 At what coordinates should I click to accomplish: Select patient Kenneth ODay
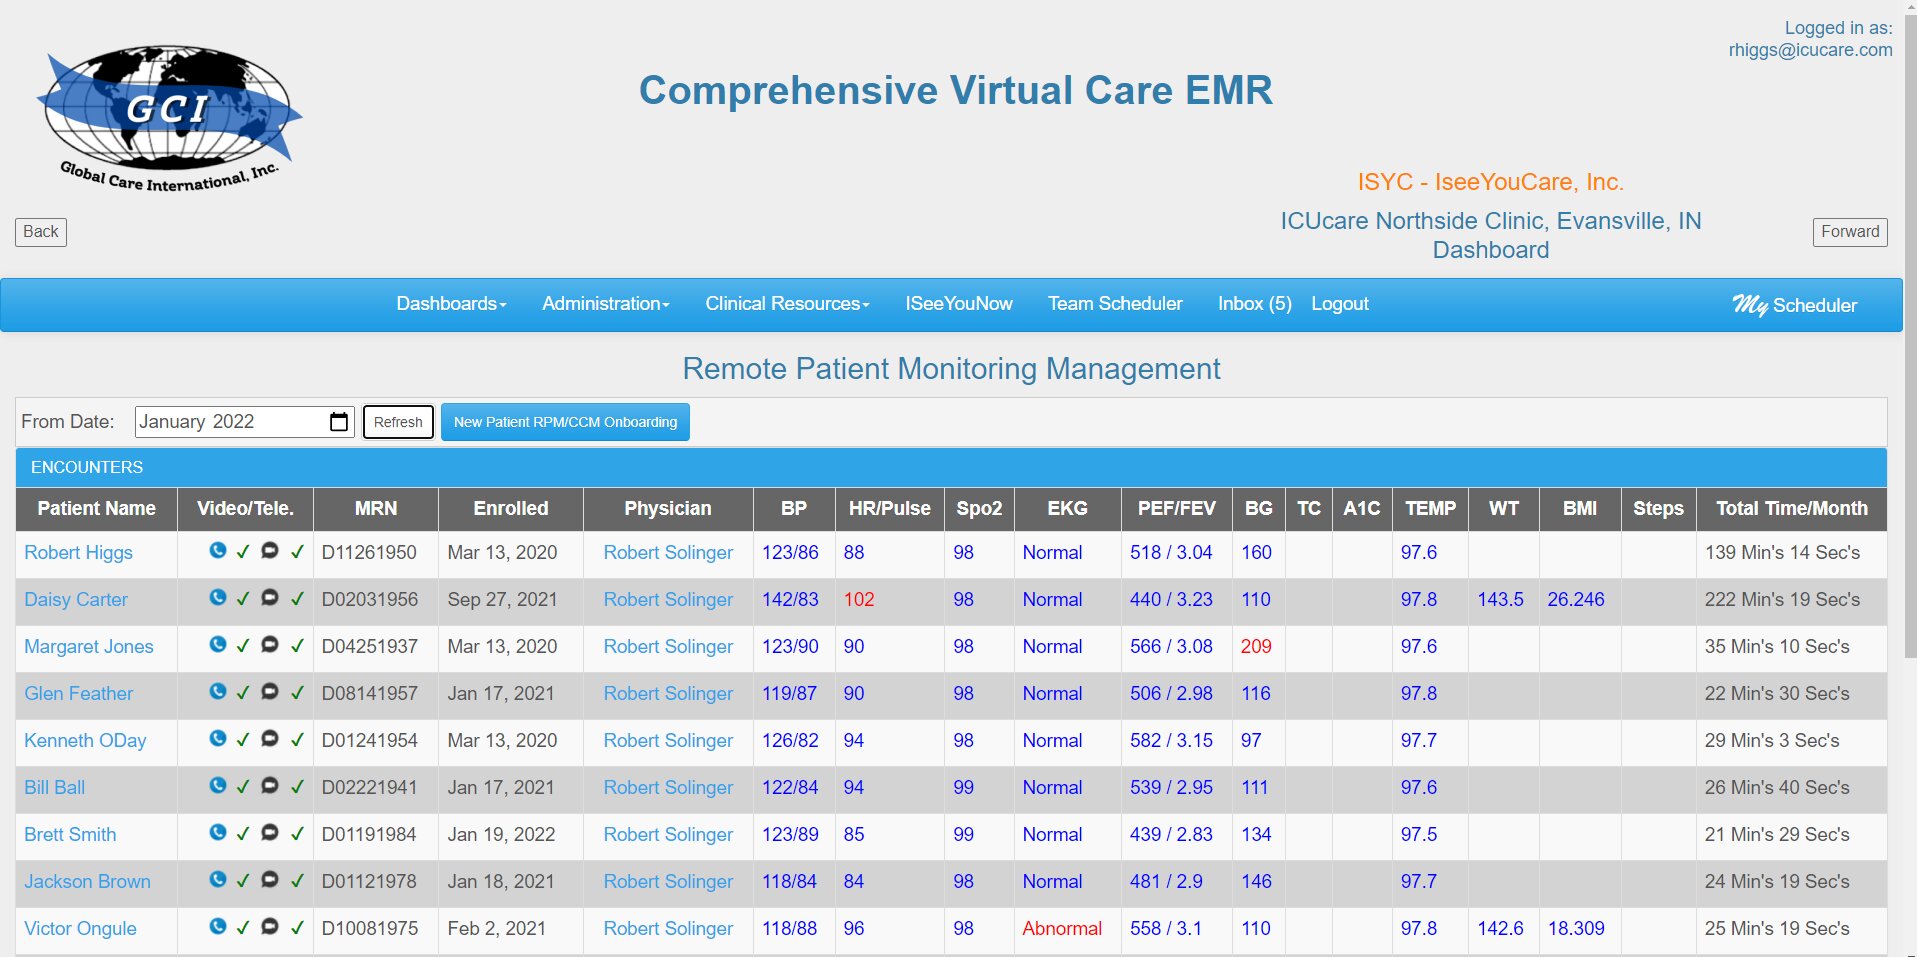click(85, 741)
